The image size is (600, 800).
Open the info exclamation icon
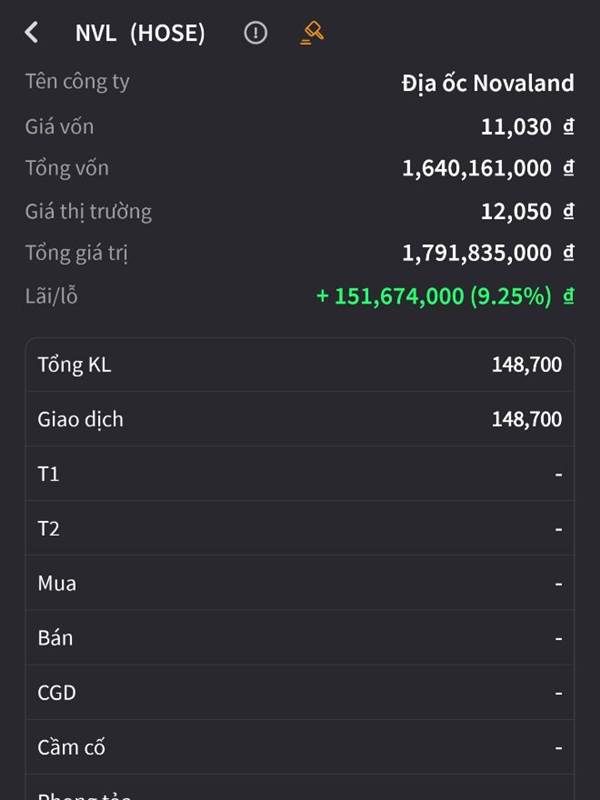tap(255, 33)
